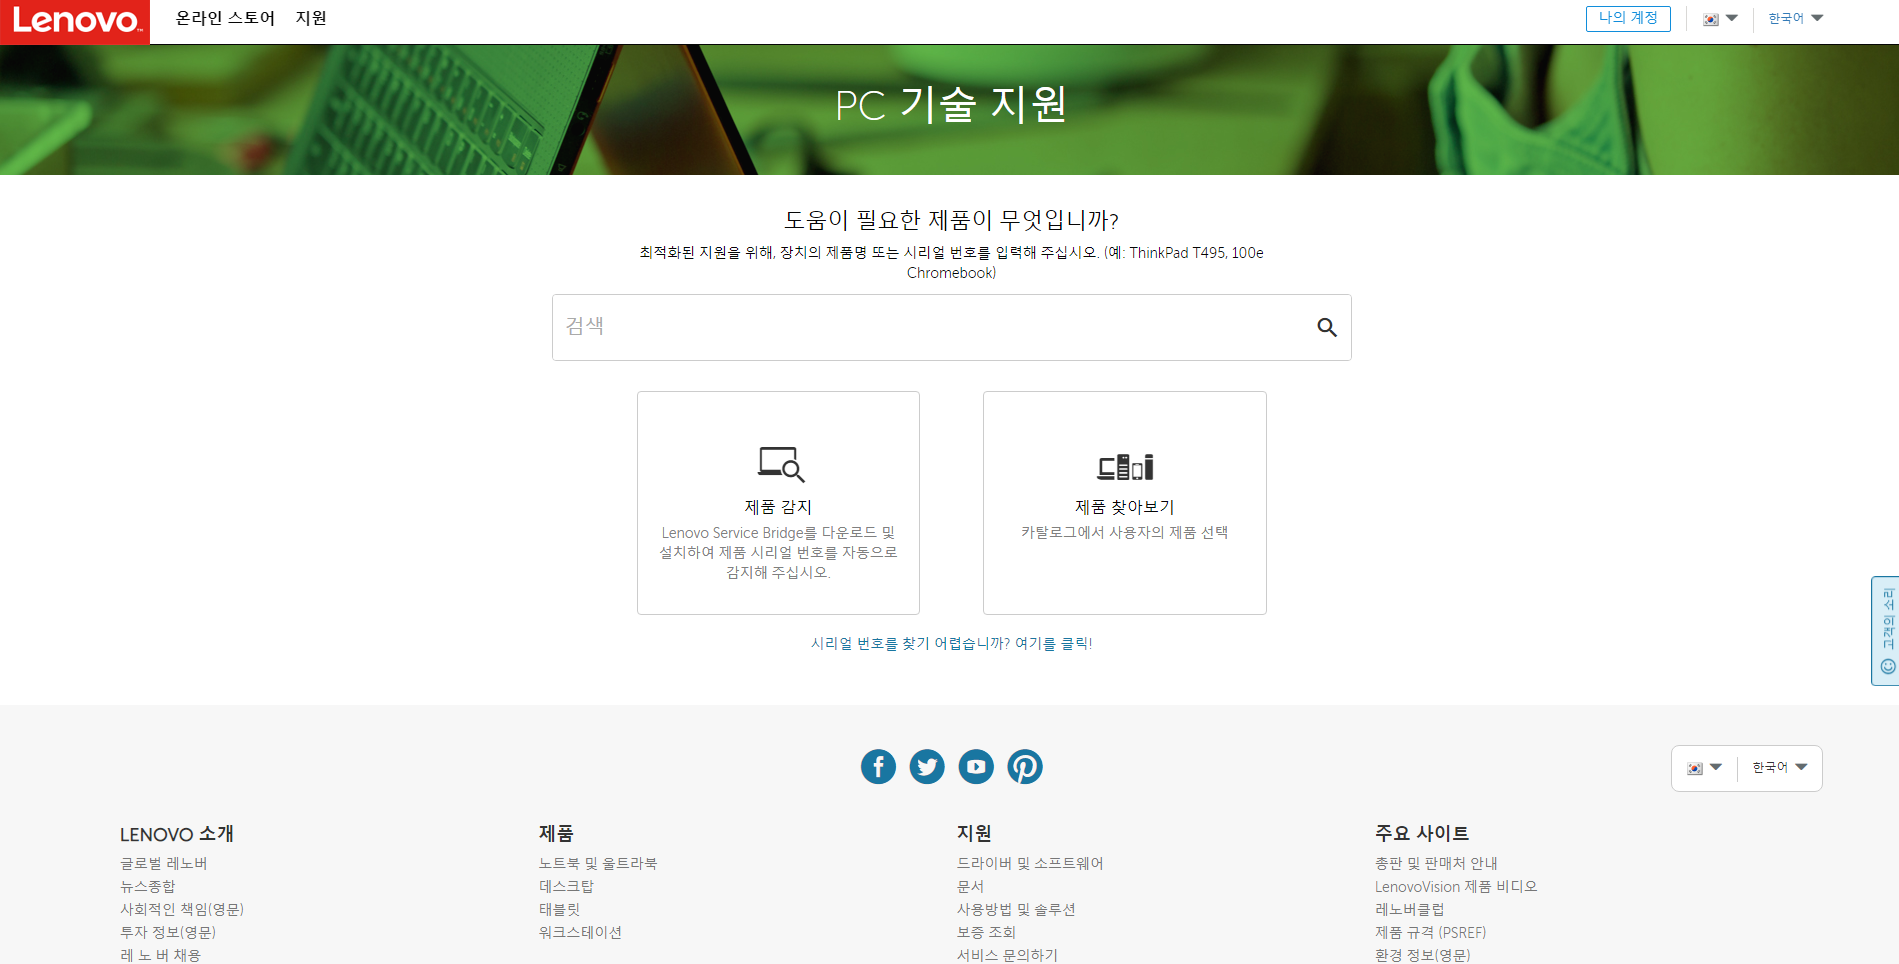Open the YouTube social icon
Viewport: 1899px width, 964px height.
coord(976,767)
